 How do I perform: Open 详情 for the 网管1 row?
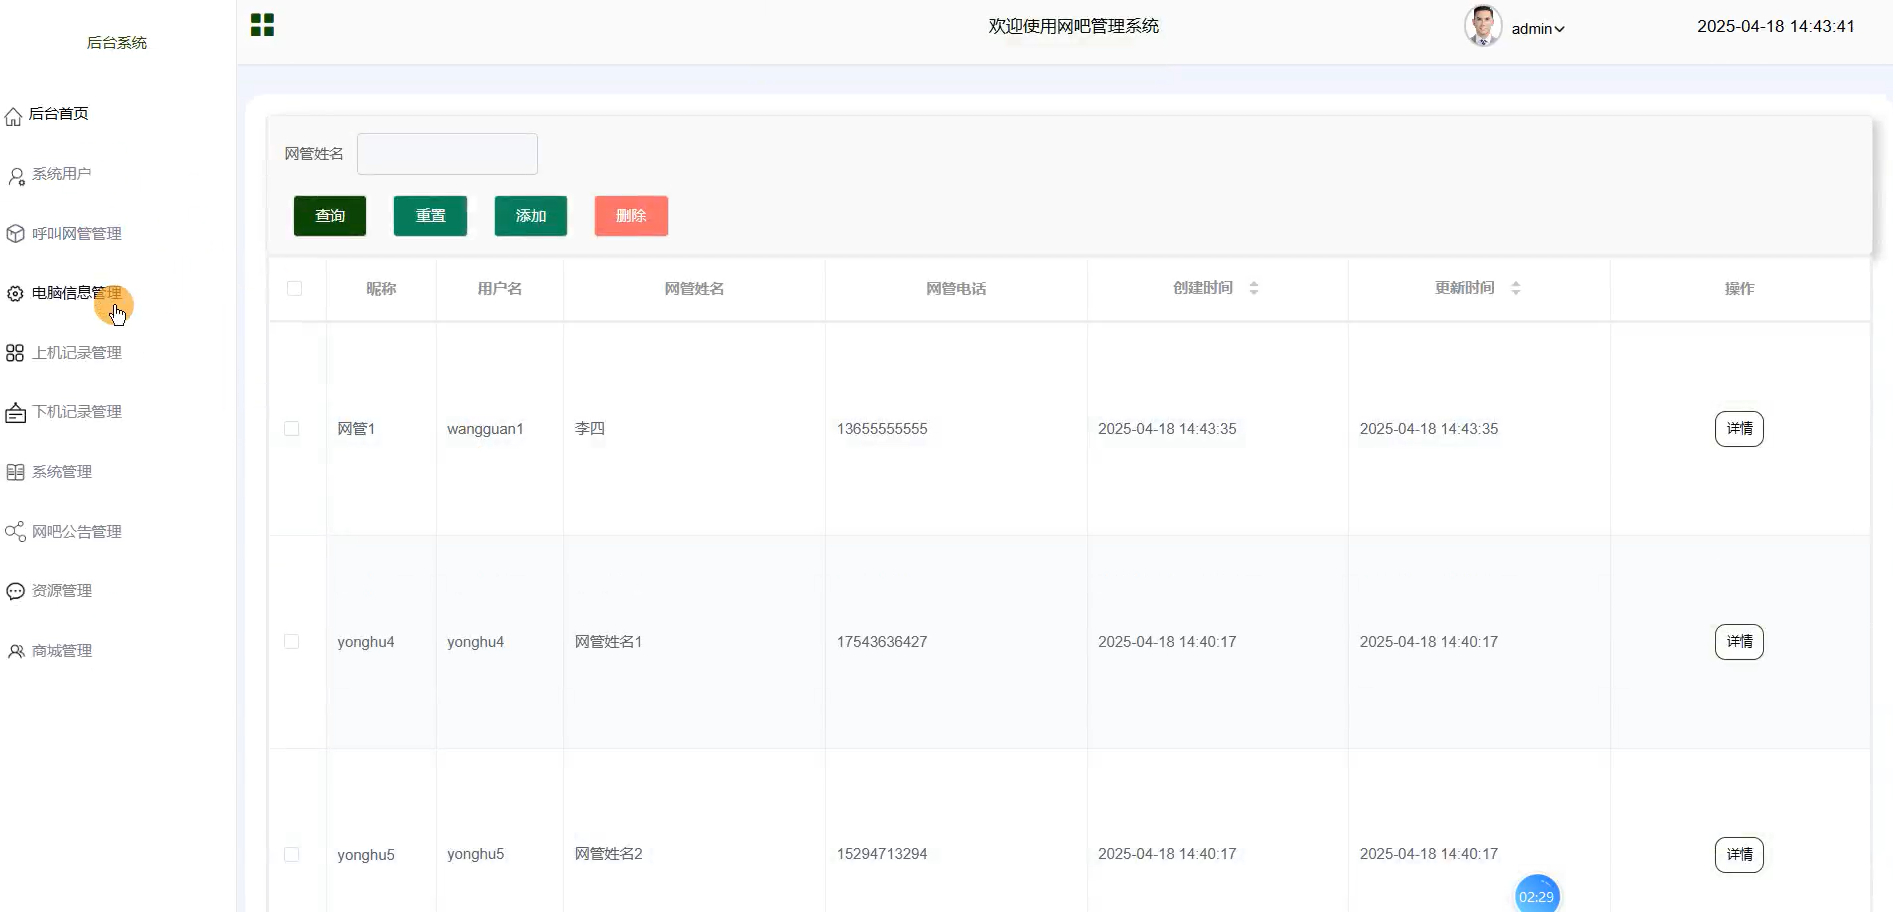[x=1739, y=429]
